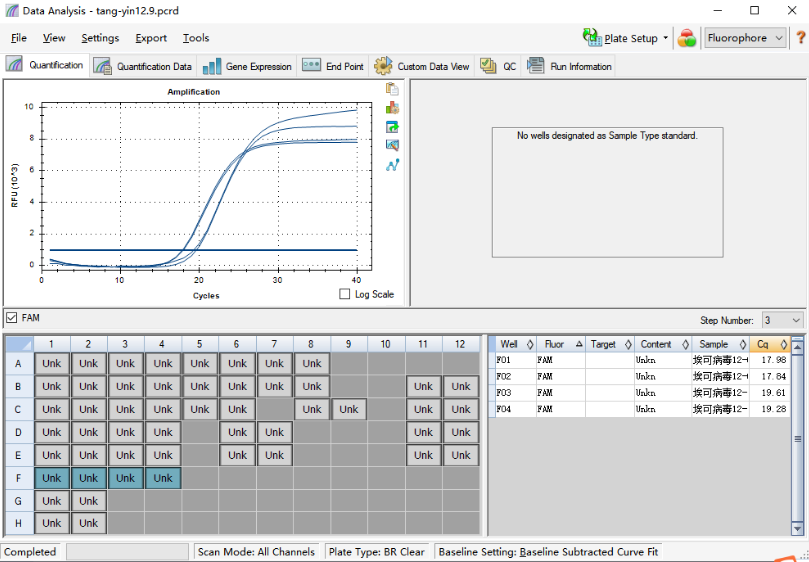Click the Quantification Data tab icon
This screenshot has height=562, width=809.
(102, 66)
